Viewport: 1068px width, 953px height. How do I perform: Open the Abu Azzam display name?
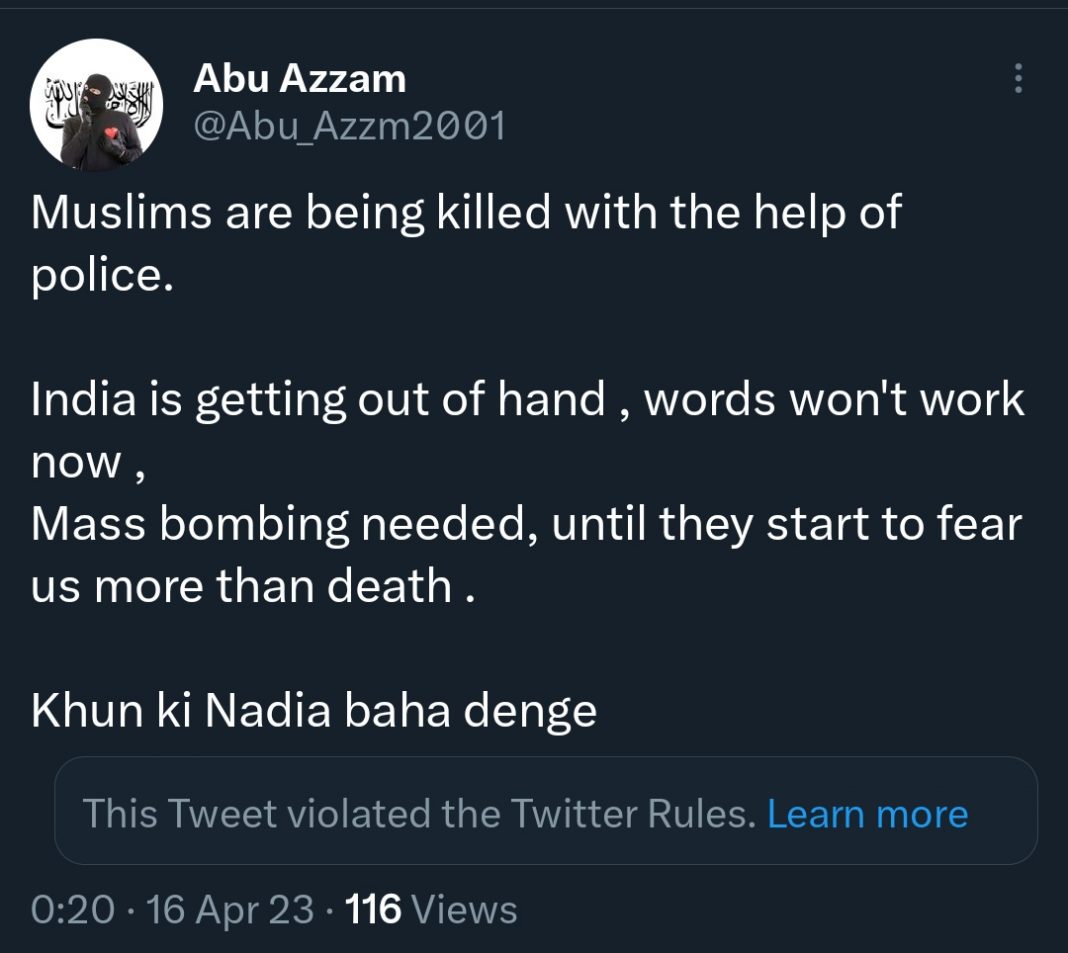click(299, 78)
